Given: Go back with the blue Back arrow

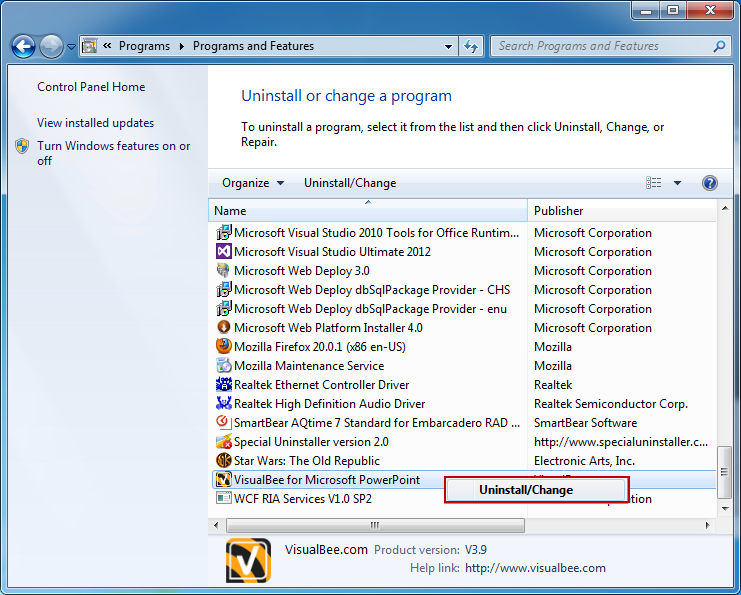Looking at the screenshot, I should [x=23, y=47].
